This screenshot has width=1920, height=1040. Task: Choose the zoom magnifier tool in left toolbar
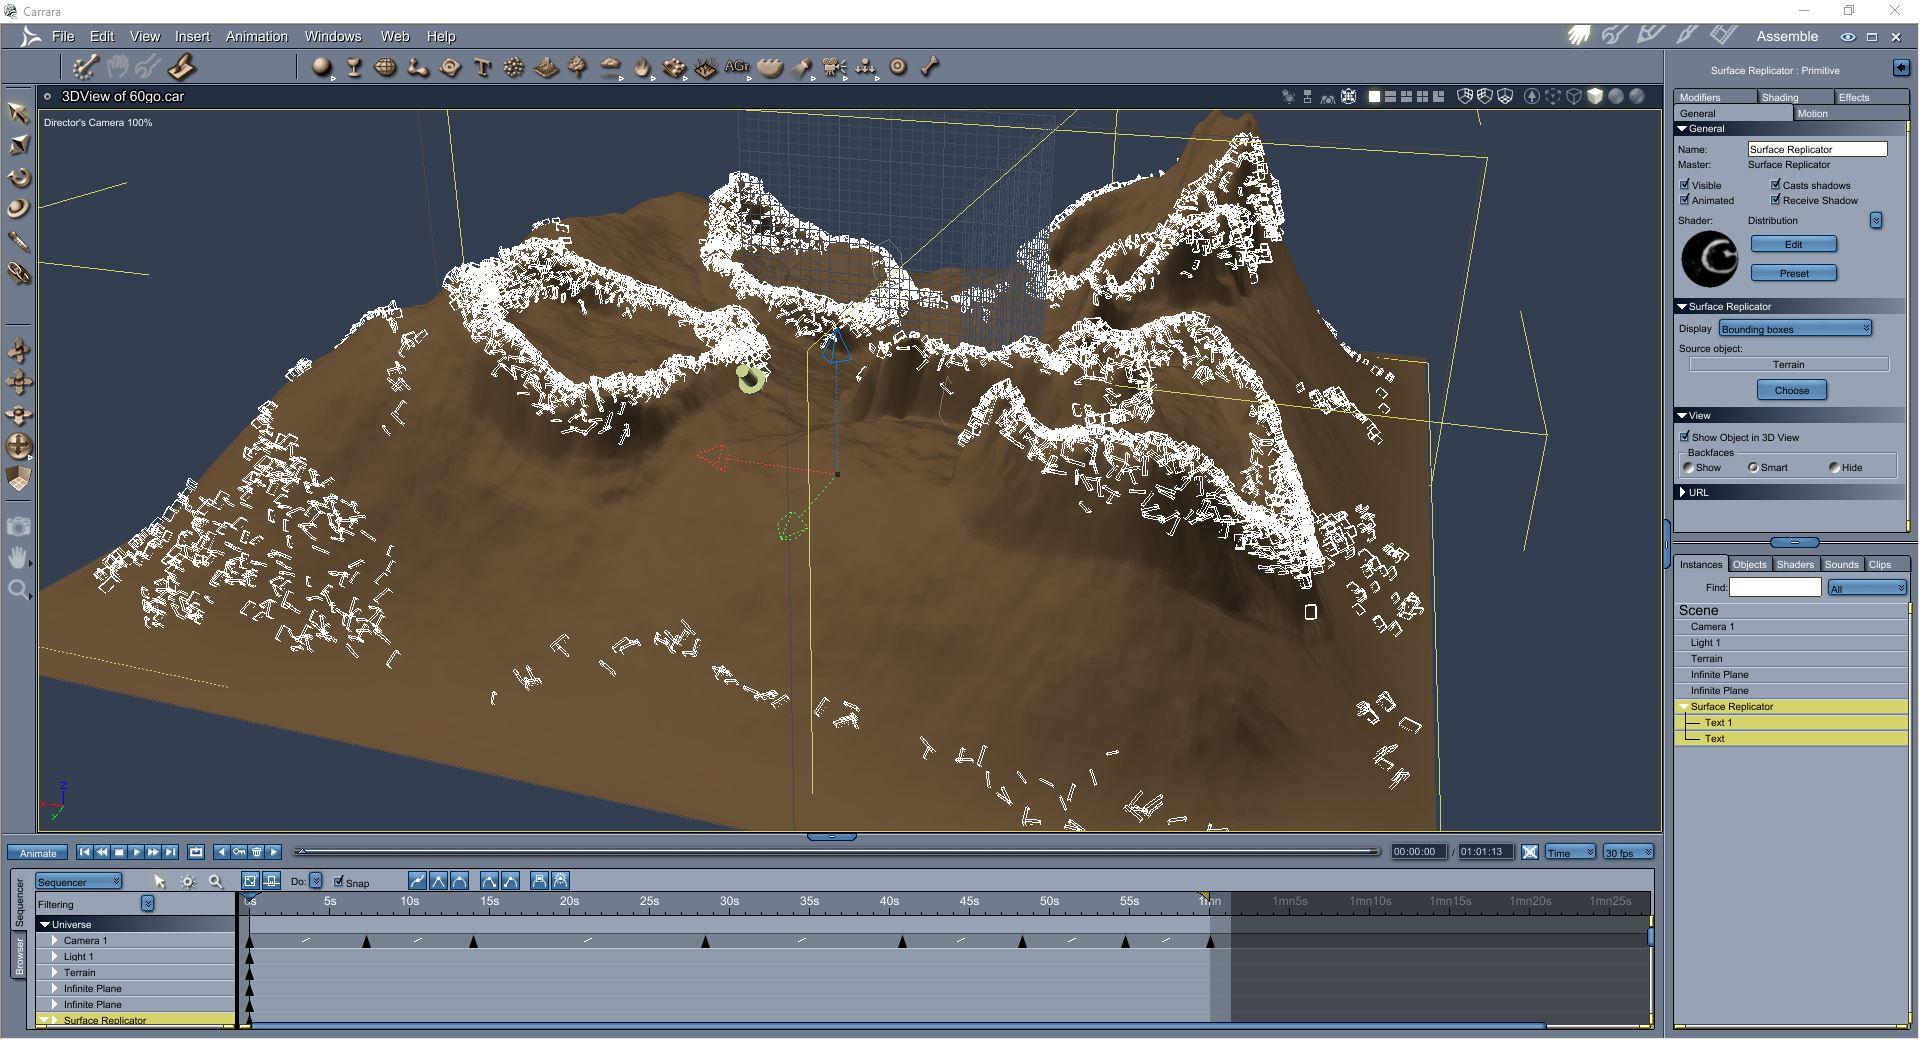coord(18,590)
